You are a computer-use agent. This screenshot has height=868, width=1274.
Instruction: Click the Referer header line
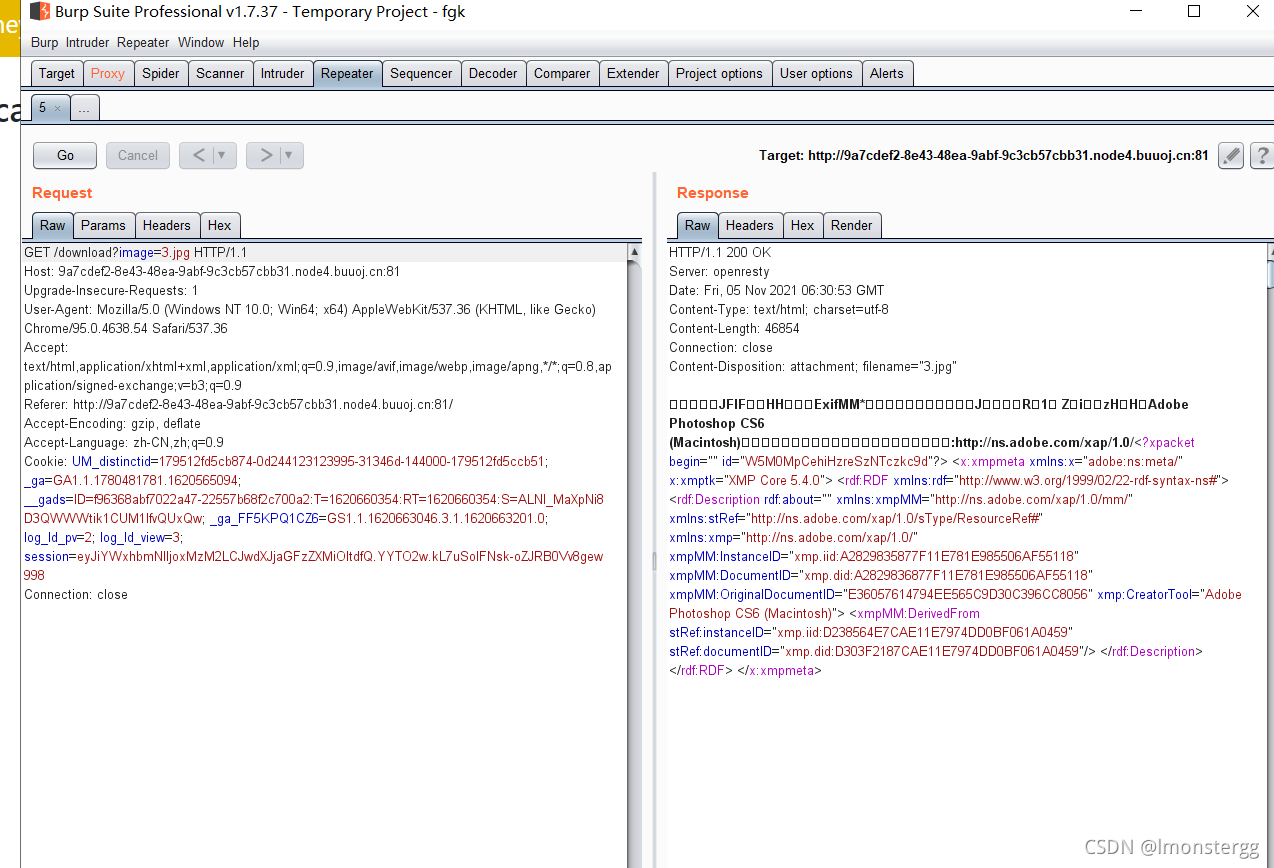[238, 404]
